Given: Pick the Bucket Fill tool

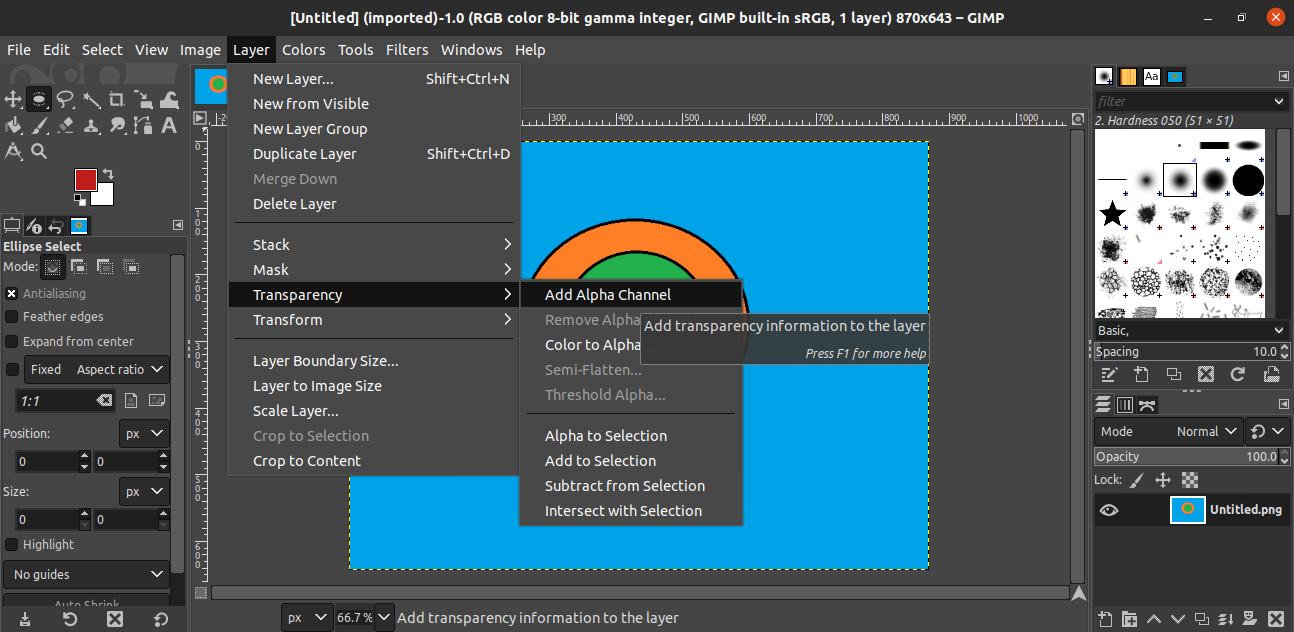Looking at the screenshot, I should click(x=13, y=125).
